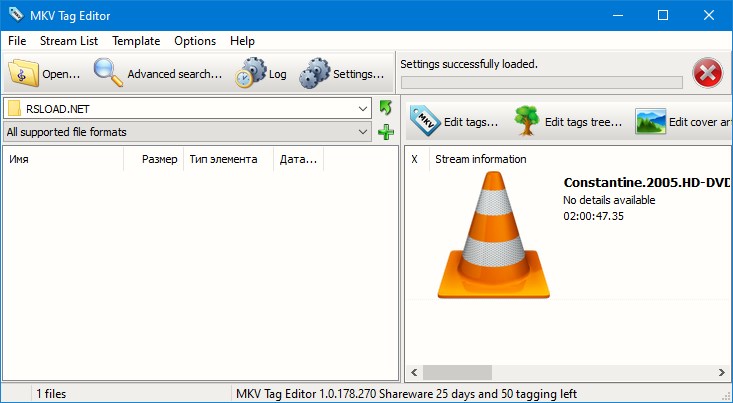Screen dimensions: 733x403
Task: Click green up-folder arrow icon
Action: pos(386,108)
